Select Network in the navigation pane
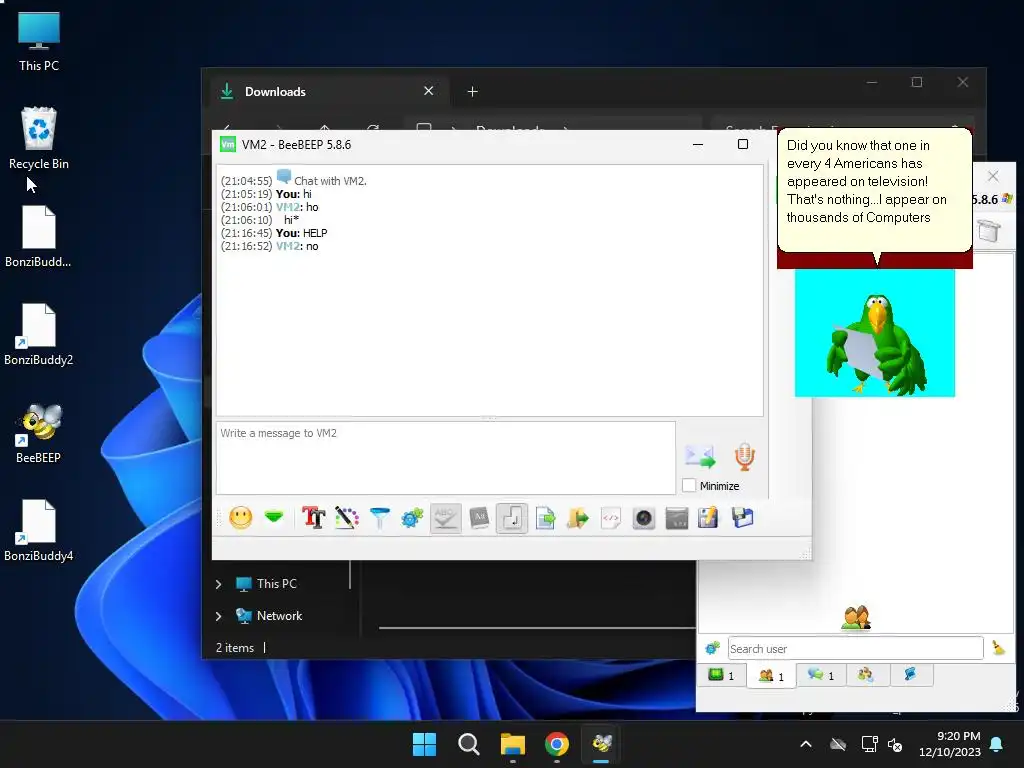1024x768 pixels. tap(269, 616)
